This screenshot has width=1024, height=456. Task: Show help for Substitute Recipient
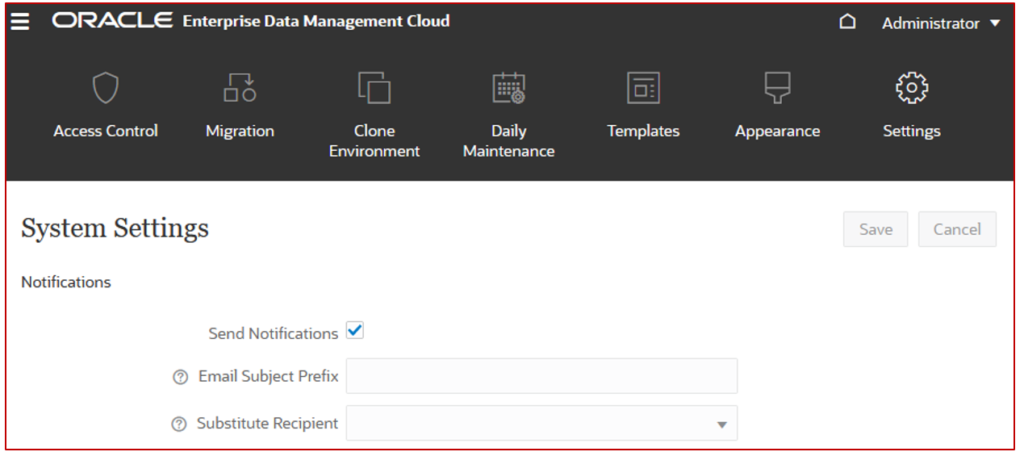[178, 425]
